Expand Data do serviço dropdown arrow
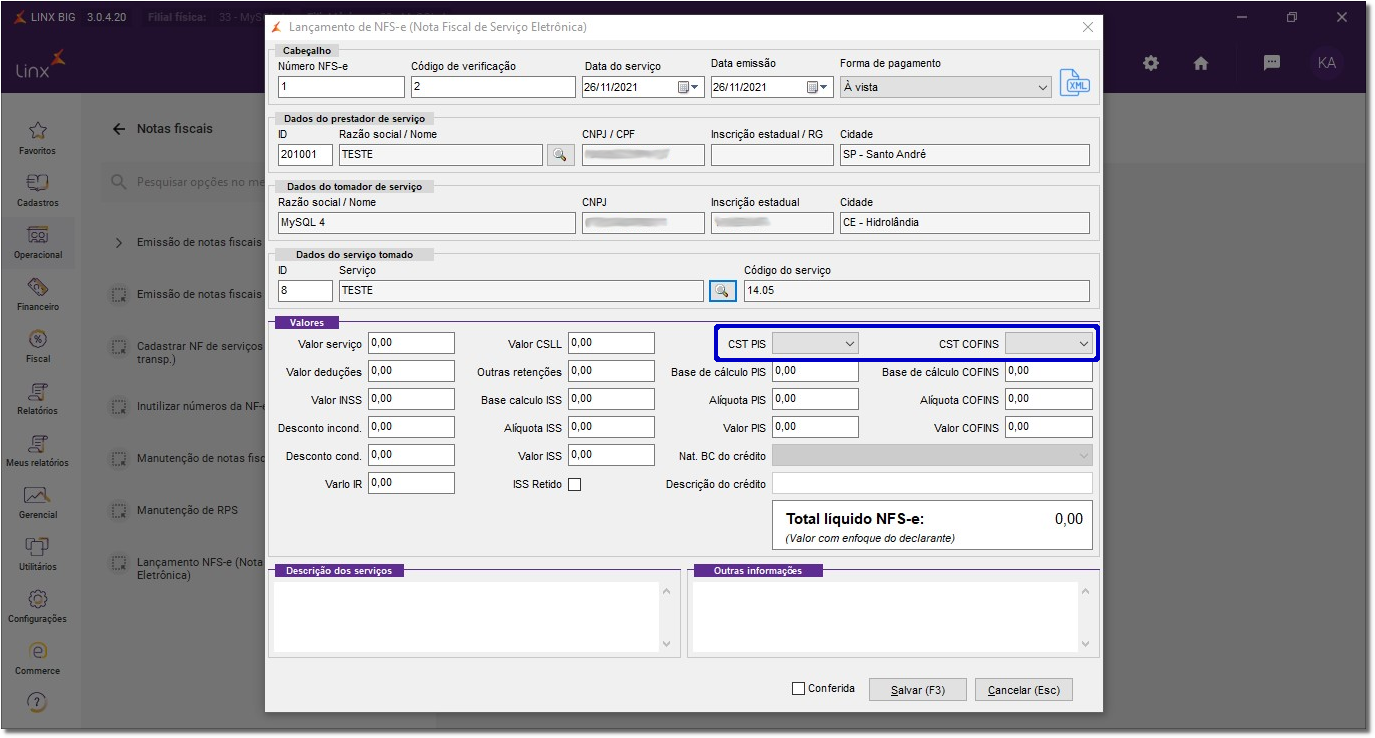This screenshot has height=738, width=1375. pos(697,87)
